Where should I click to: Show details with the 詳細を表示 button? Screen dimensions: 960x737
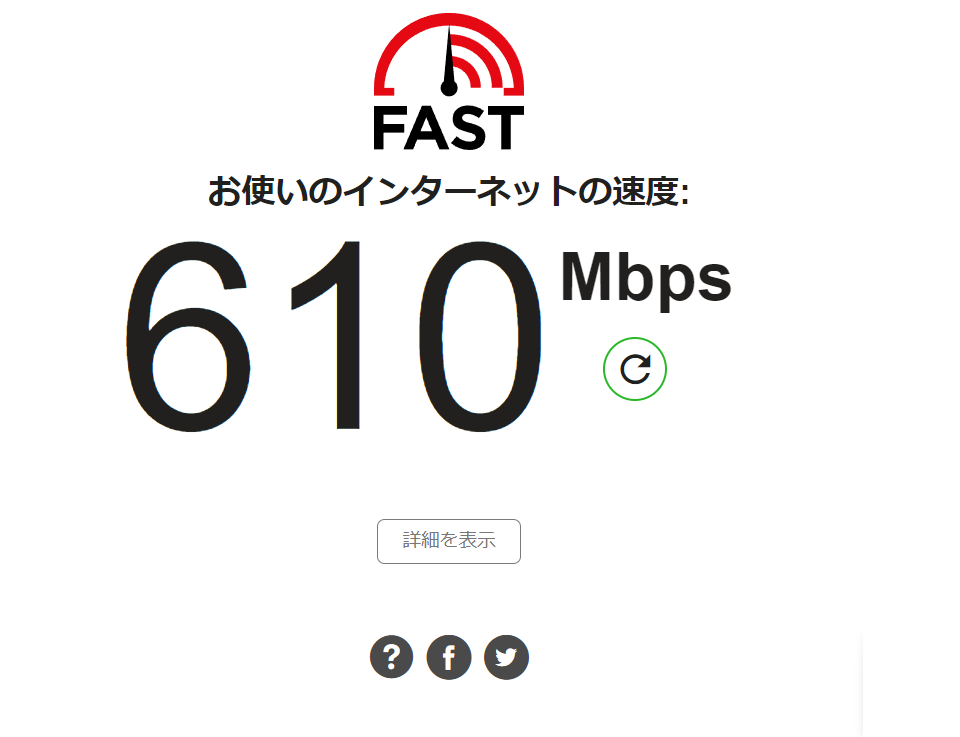click(449, 541)
